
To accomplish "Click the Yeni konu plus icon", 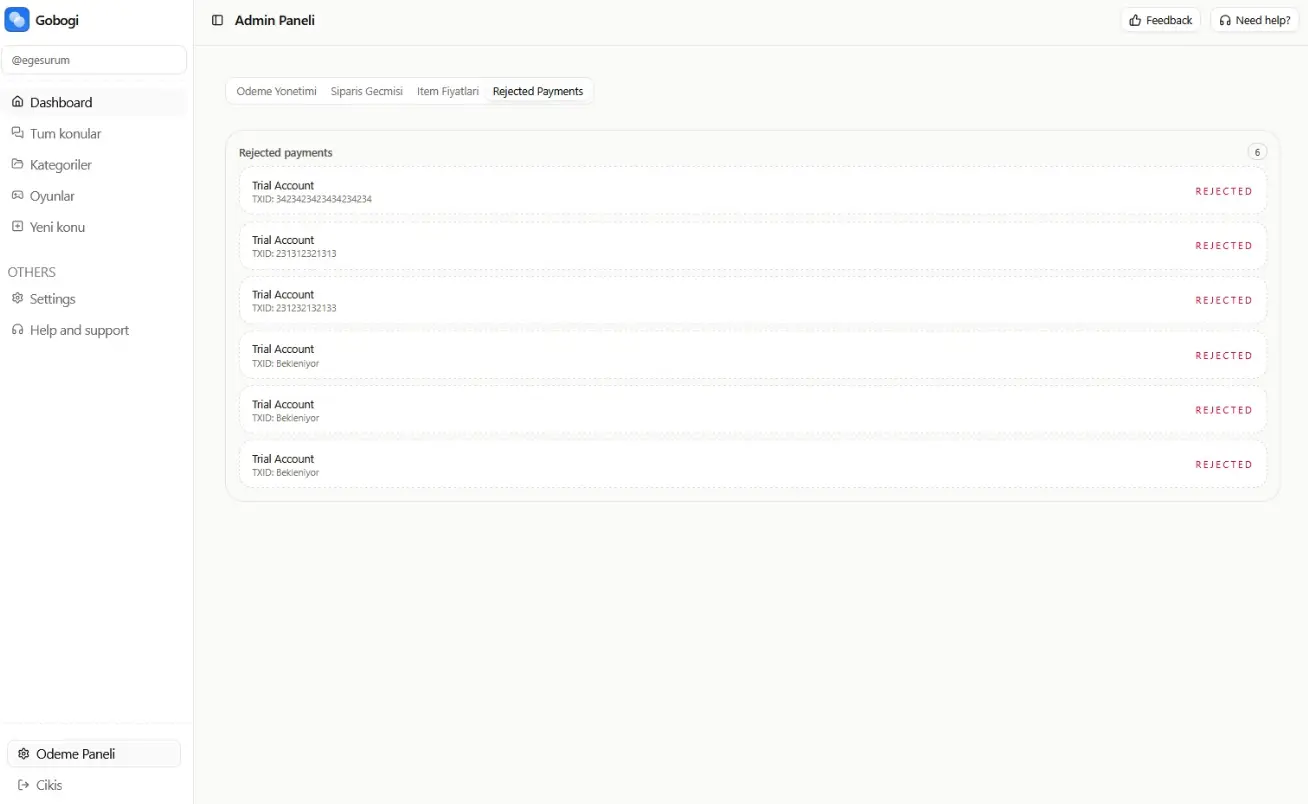I will coord(17,227).
